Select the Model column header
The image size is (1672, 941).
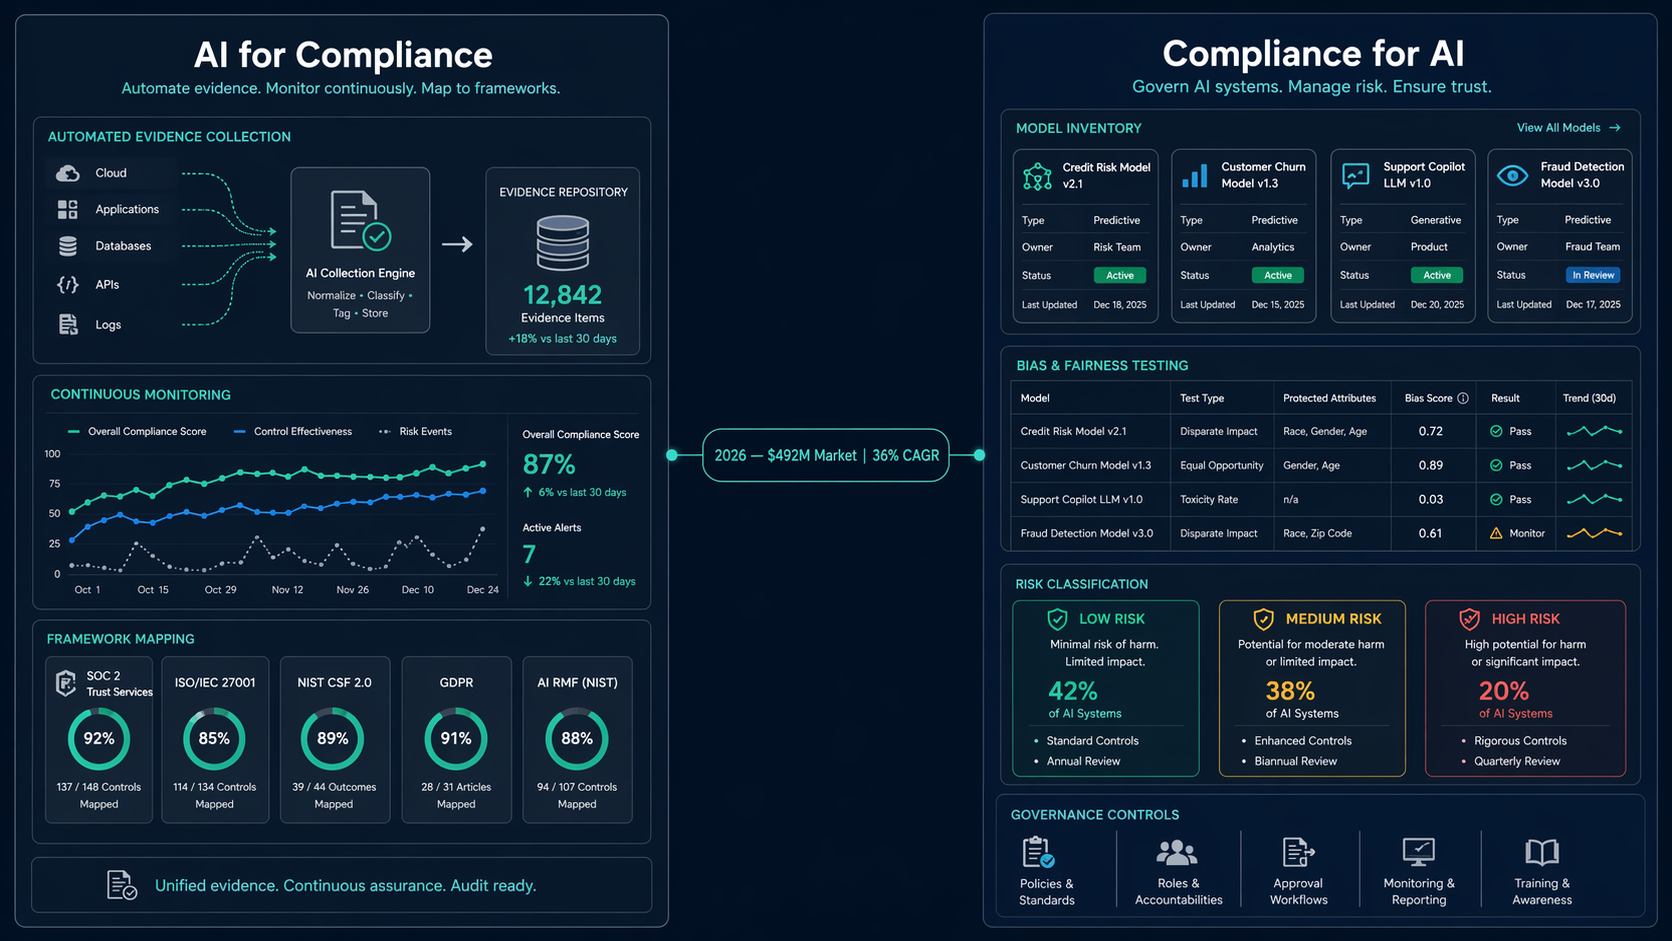pyautogui.click(x=1035, y=398)
